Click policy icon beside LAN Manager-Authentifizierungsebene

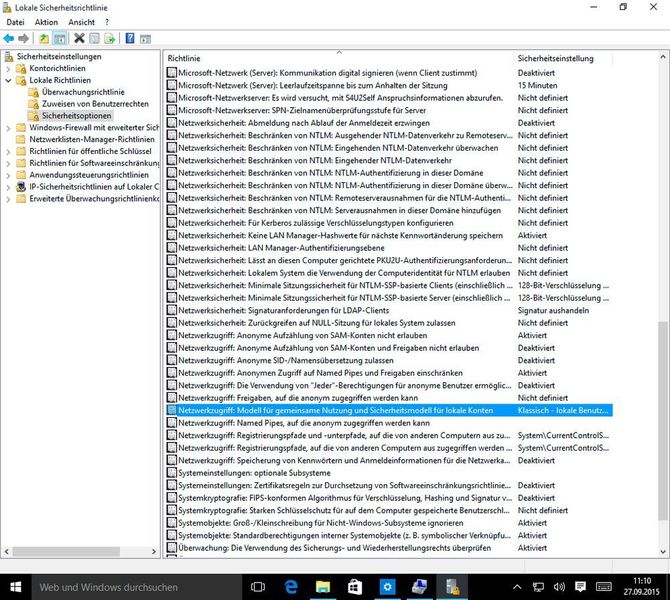(172, 248)
